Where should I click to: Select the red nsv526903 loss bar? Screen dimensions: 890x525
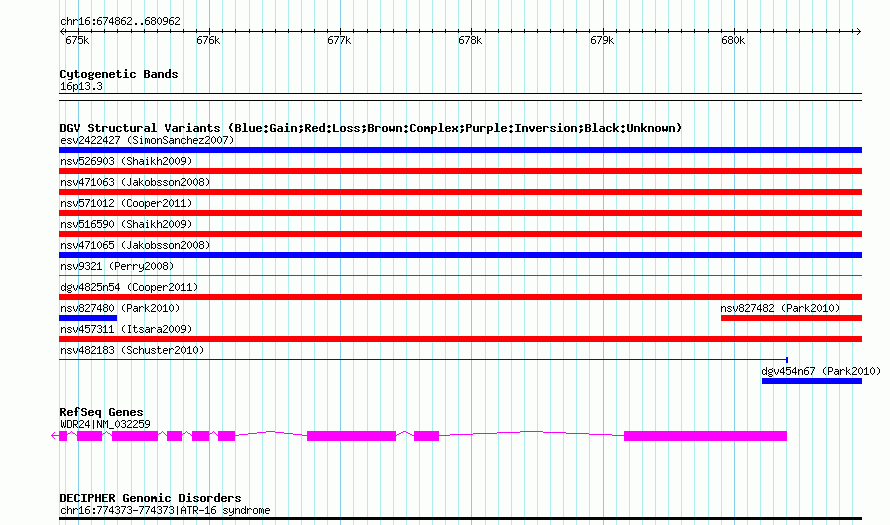pyautogui.click(x=460, y=171)
